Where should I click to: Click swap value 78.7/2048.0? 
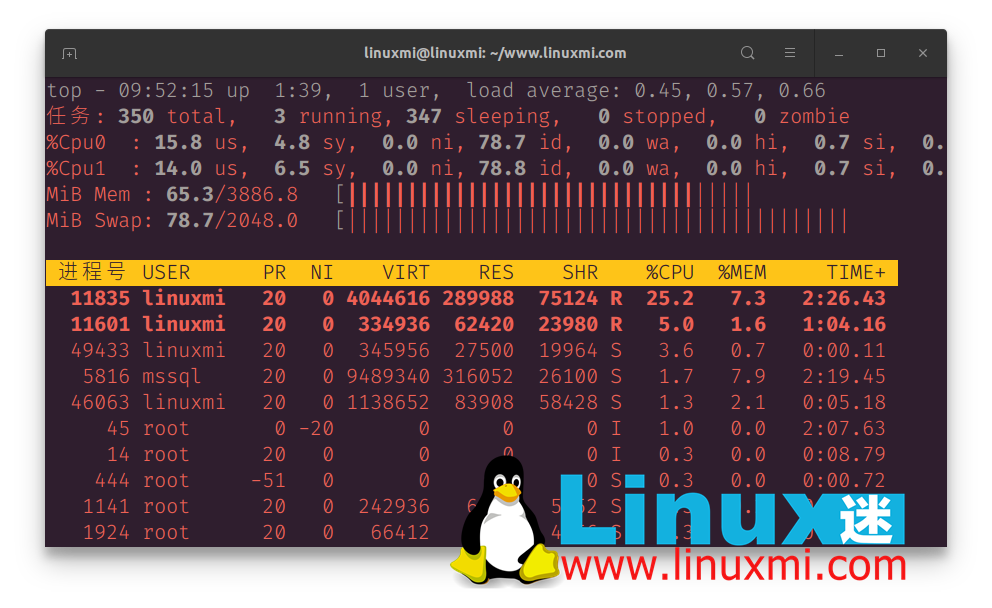pyautogui.click(x=232, y=221)
